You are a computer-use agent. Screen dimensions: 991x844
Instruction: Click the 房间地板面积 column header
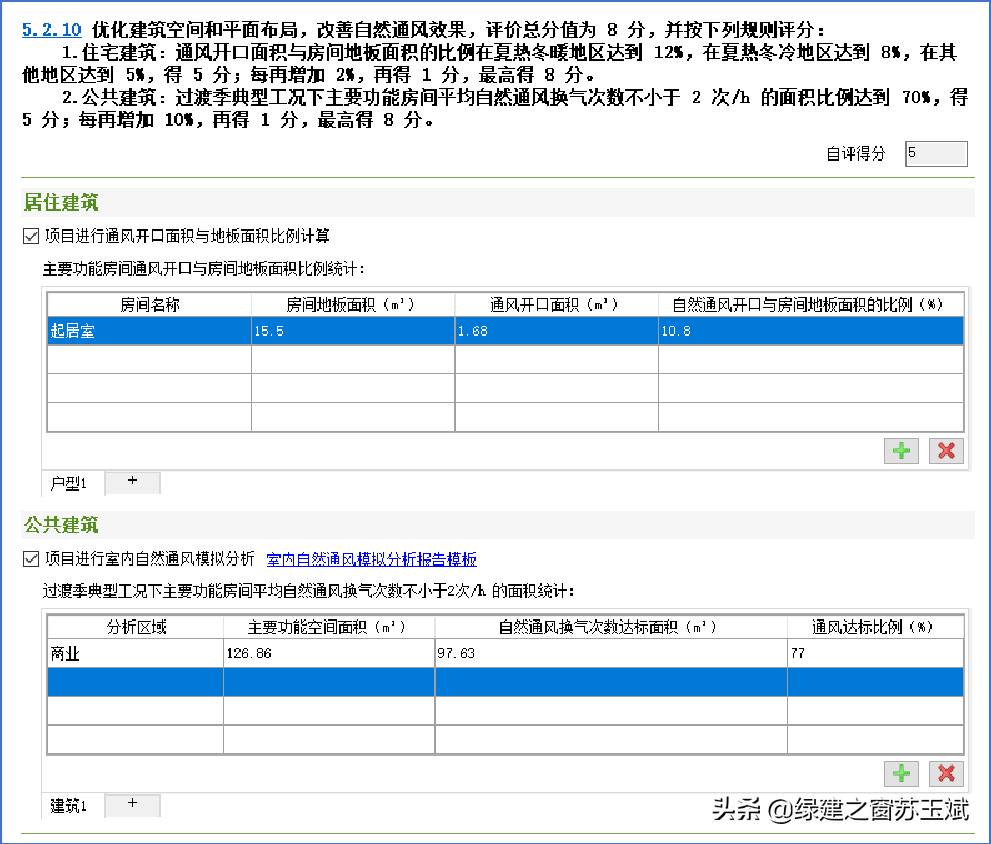click(353, 305)
